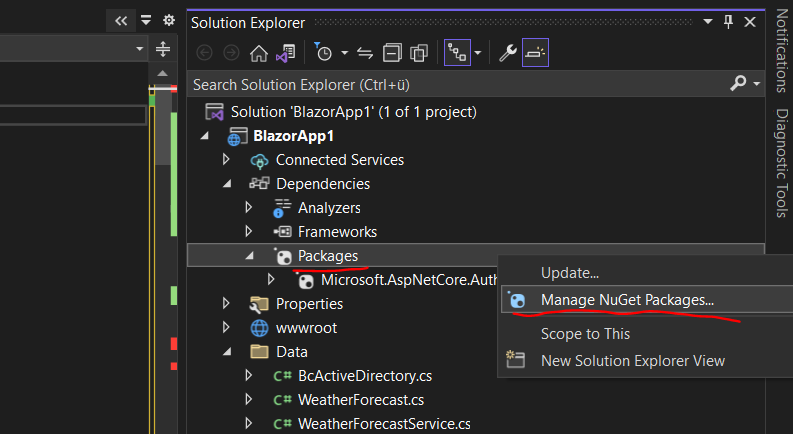Viewport: 793px width, 434px height.
Task: Toggle auto-hide pin for Solution Explorer
Action: [728, 22]
